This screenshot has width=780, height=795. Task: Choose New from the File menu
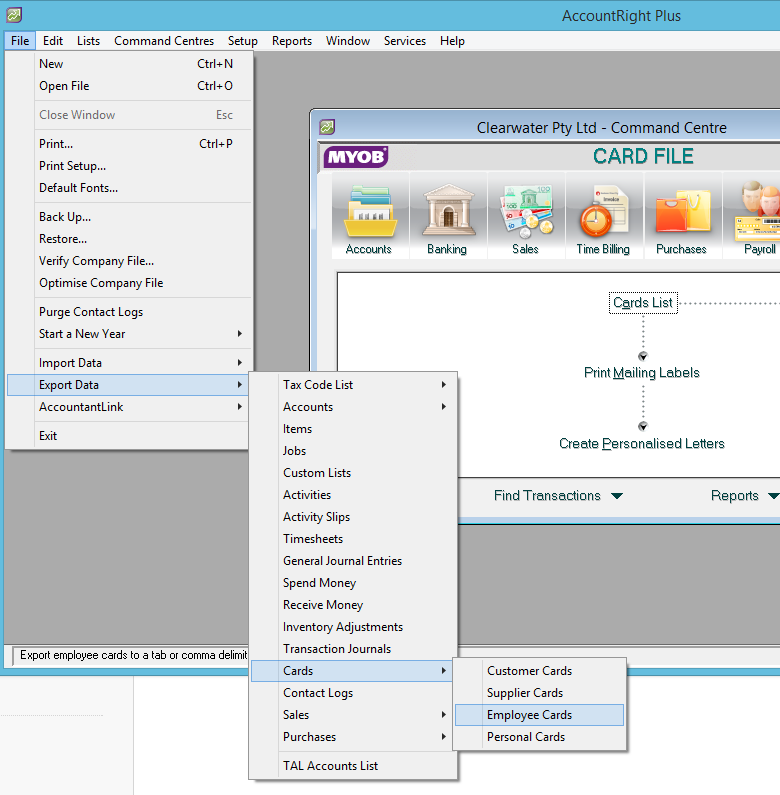pos(129,64)
